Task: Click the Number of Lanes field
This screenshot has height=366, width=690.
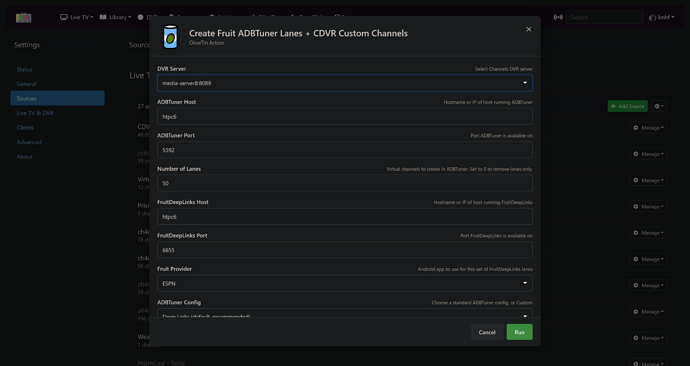Action: pos(345,183)
